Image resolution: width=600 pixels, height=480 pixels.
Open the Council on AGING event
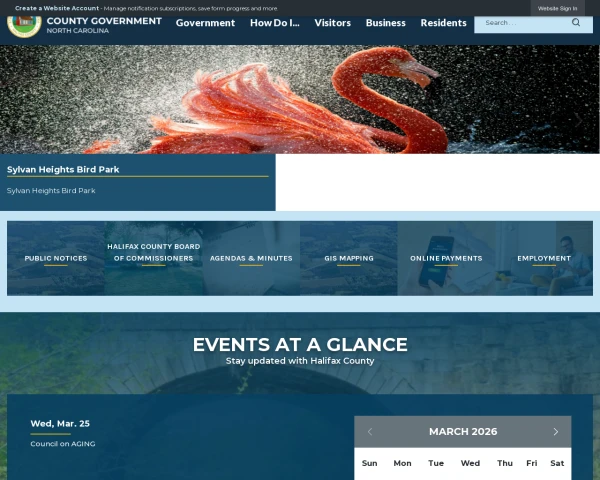[x=63, y=443]
